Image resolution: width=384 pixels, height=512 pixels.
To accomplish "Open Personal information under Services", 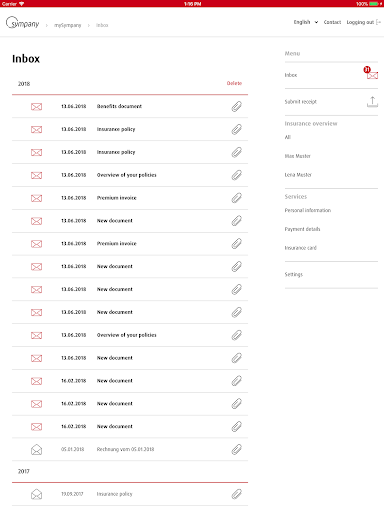I will [308, 210].
